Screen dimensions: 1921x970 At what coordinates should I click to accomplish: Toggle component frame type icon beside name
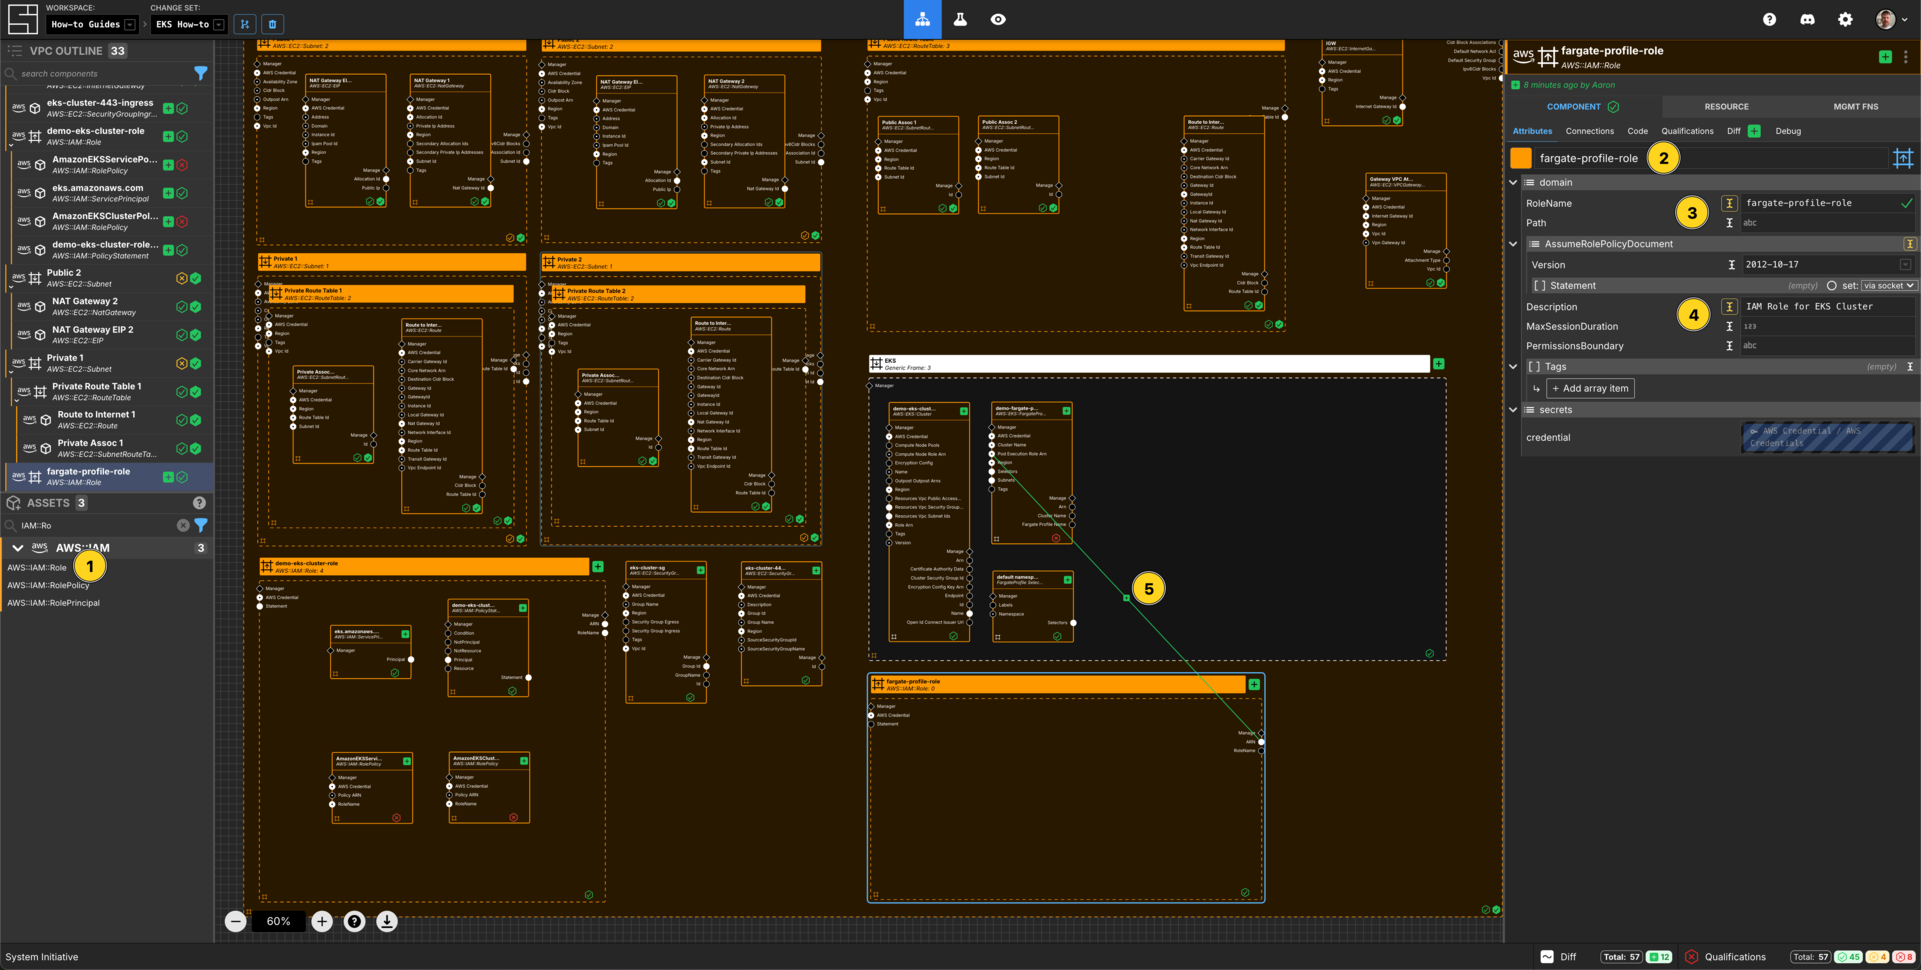pyautogui.click(x=1903, y=158)
